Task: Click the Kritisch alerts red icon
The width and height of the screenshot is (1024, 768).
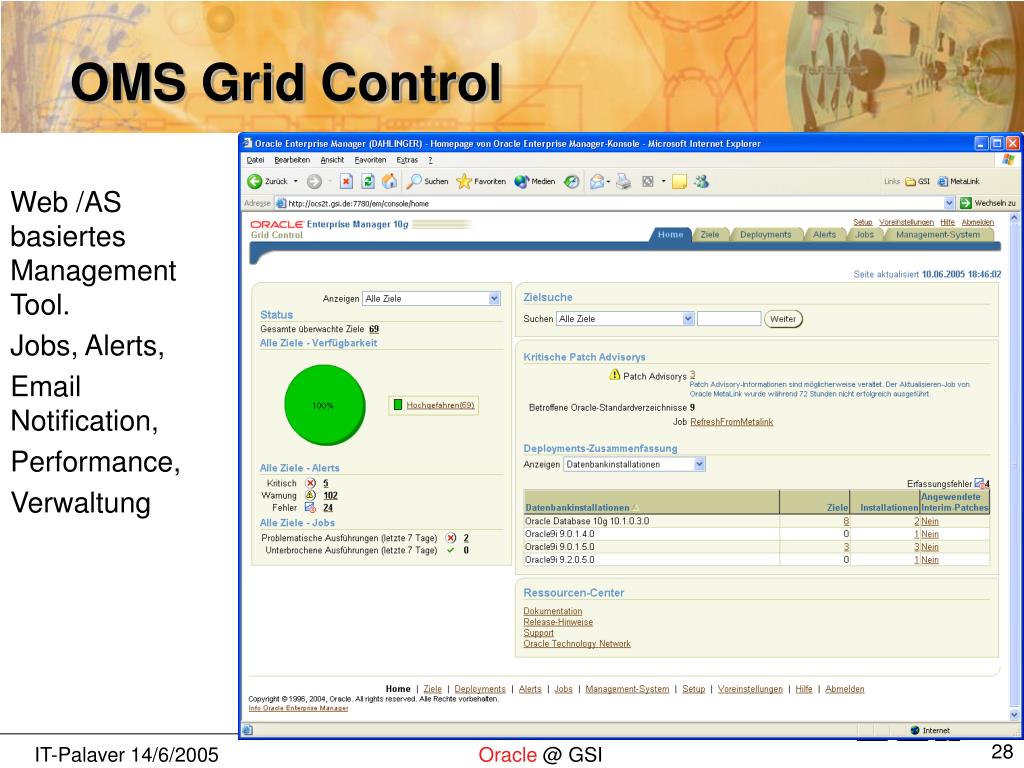Action: pos(311,483)
